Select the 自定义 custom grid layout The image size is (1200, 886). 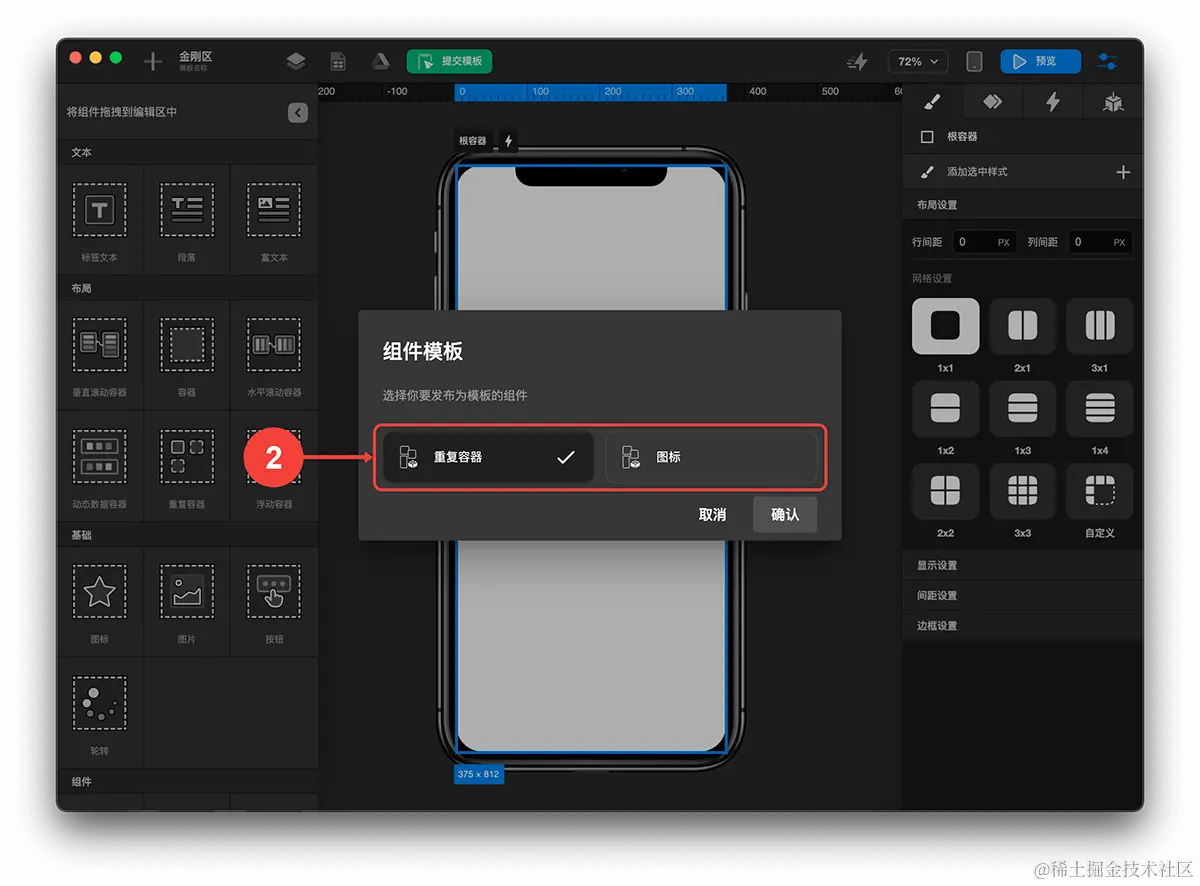pos(1099,491)
